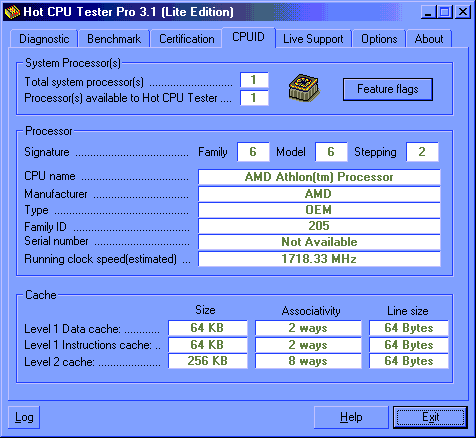Show the About tab

pyautogui.click(x=429, y=39)
